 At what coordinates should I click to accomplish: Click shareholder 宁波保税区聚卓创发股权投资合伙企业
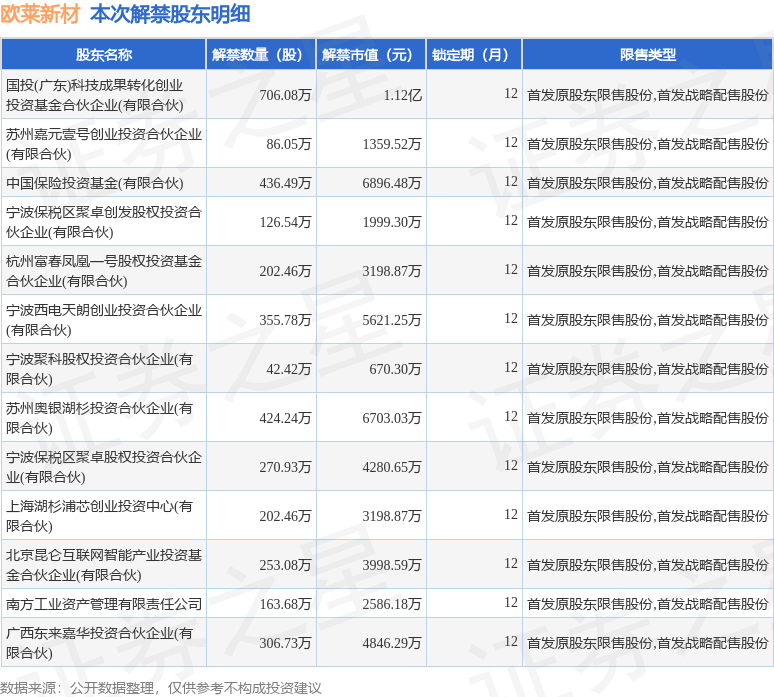(x=104, y=222)
